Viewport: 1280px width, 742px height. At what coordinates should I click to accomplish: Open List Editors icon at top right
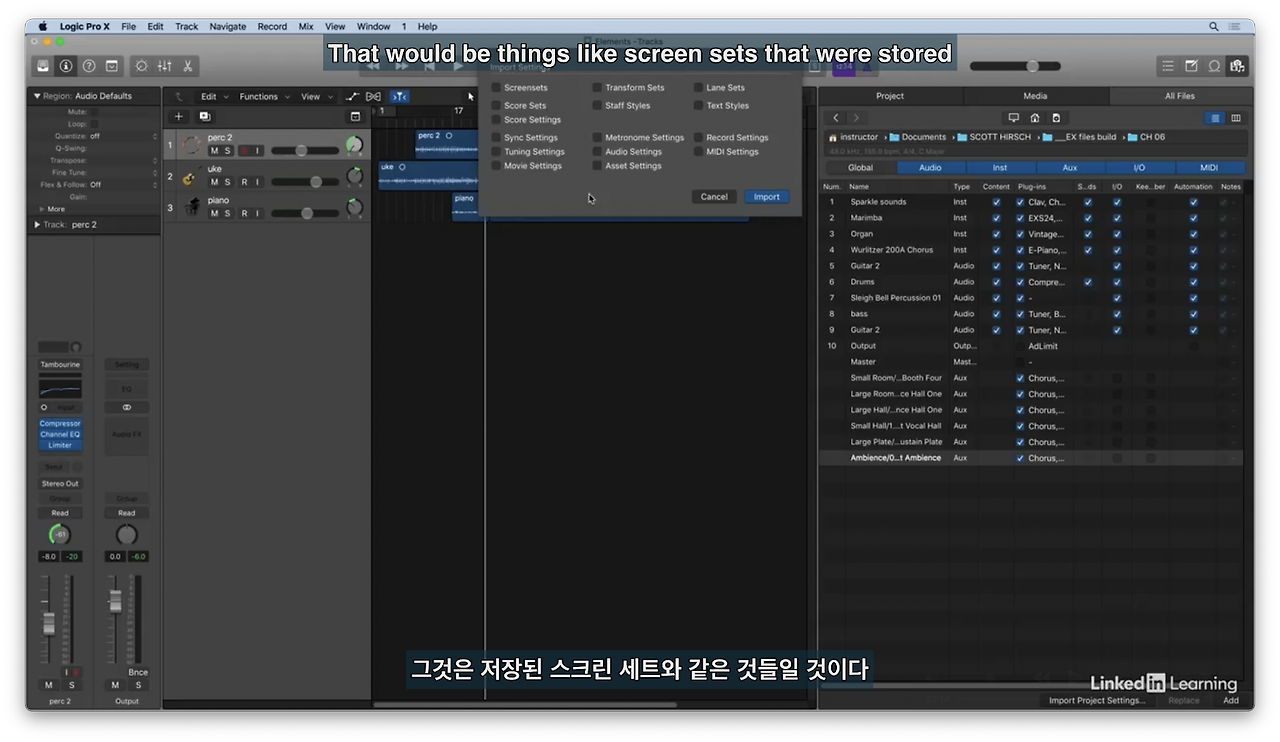pyautogui.click(x=1168, y=66)
